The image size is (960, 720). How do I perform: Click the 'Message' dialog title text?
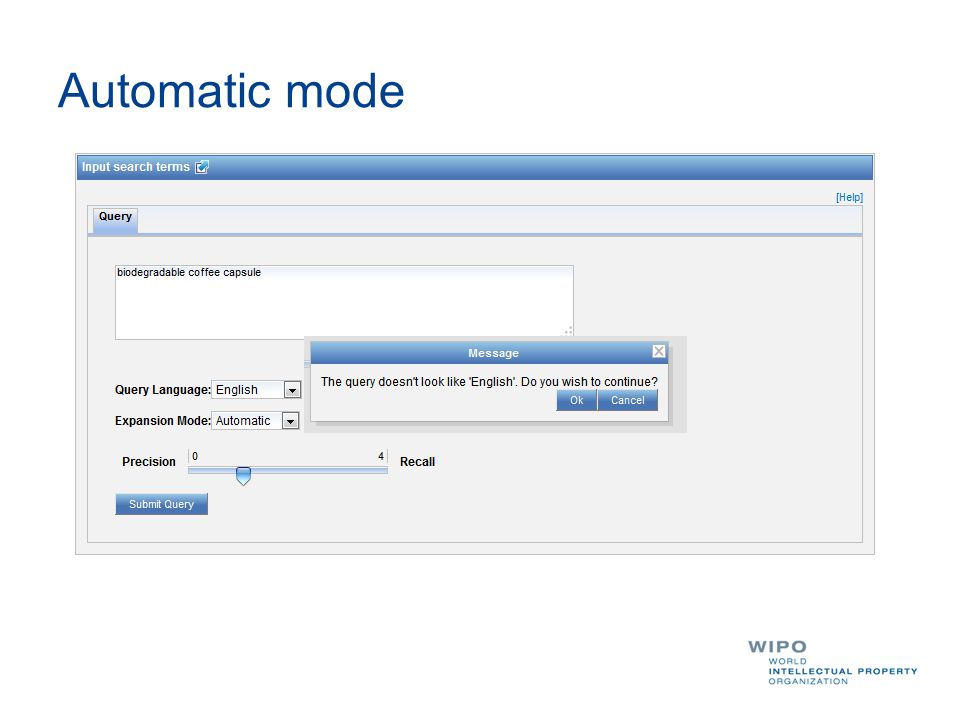point(493,353)
